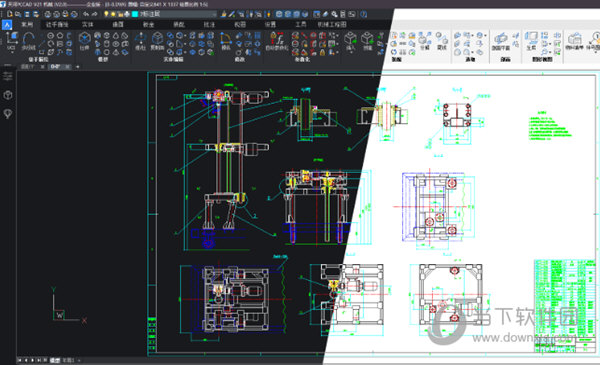Screen dimensions: 600x365
Task: Redo the action with the Redo arrow
Action: 95,14
